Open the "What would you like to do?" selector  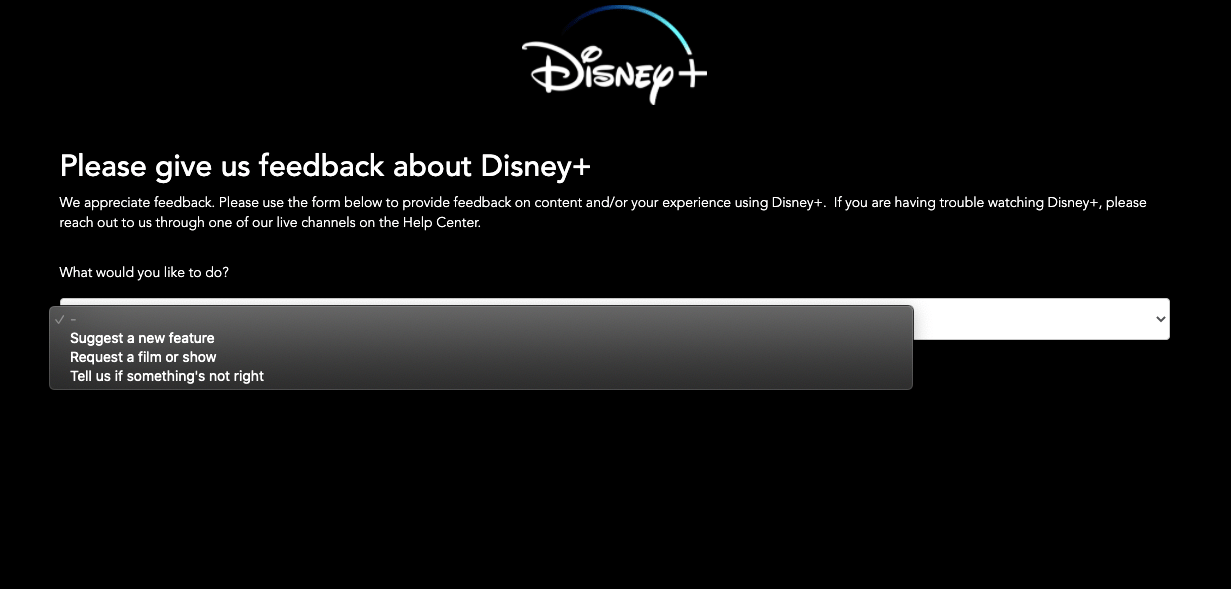coord(1040,319)
